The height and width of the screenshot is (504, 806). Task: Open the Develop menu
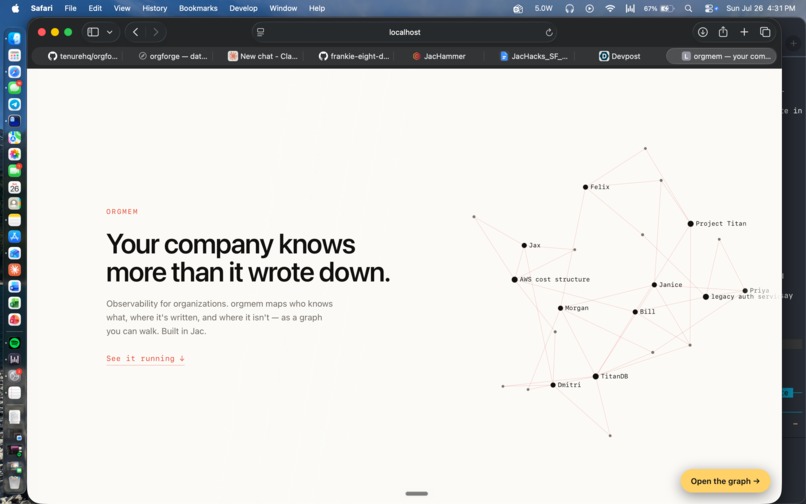point(243,8)
